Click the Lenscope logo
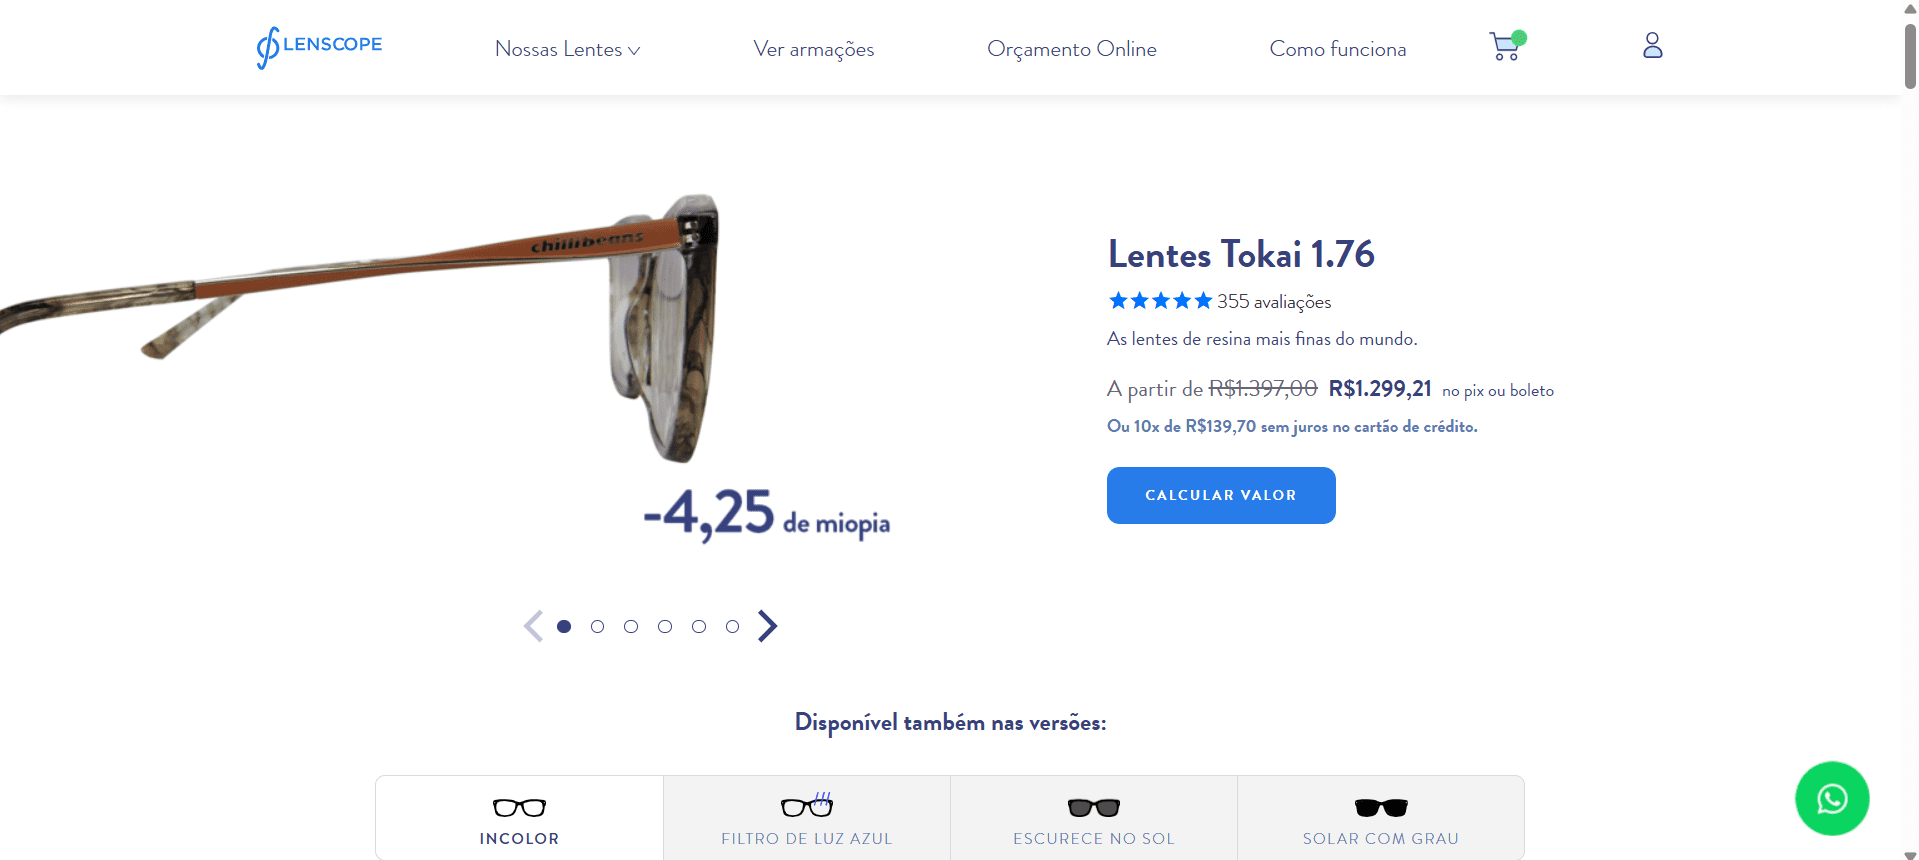The image size is (1919, 860). (319, 47)
